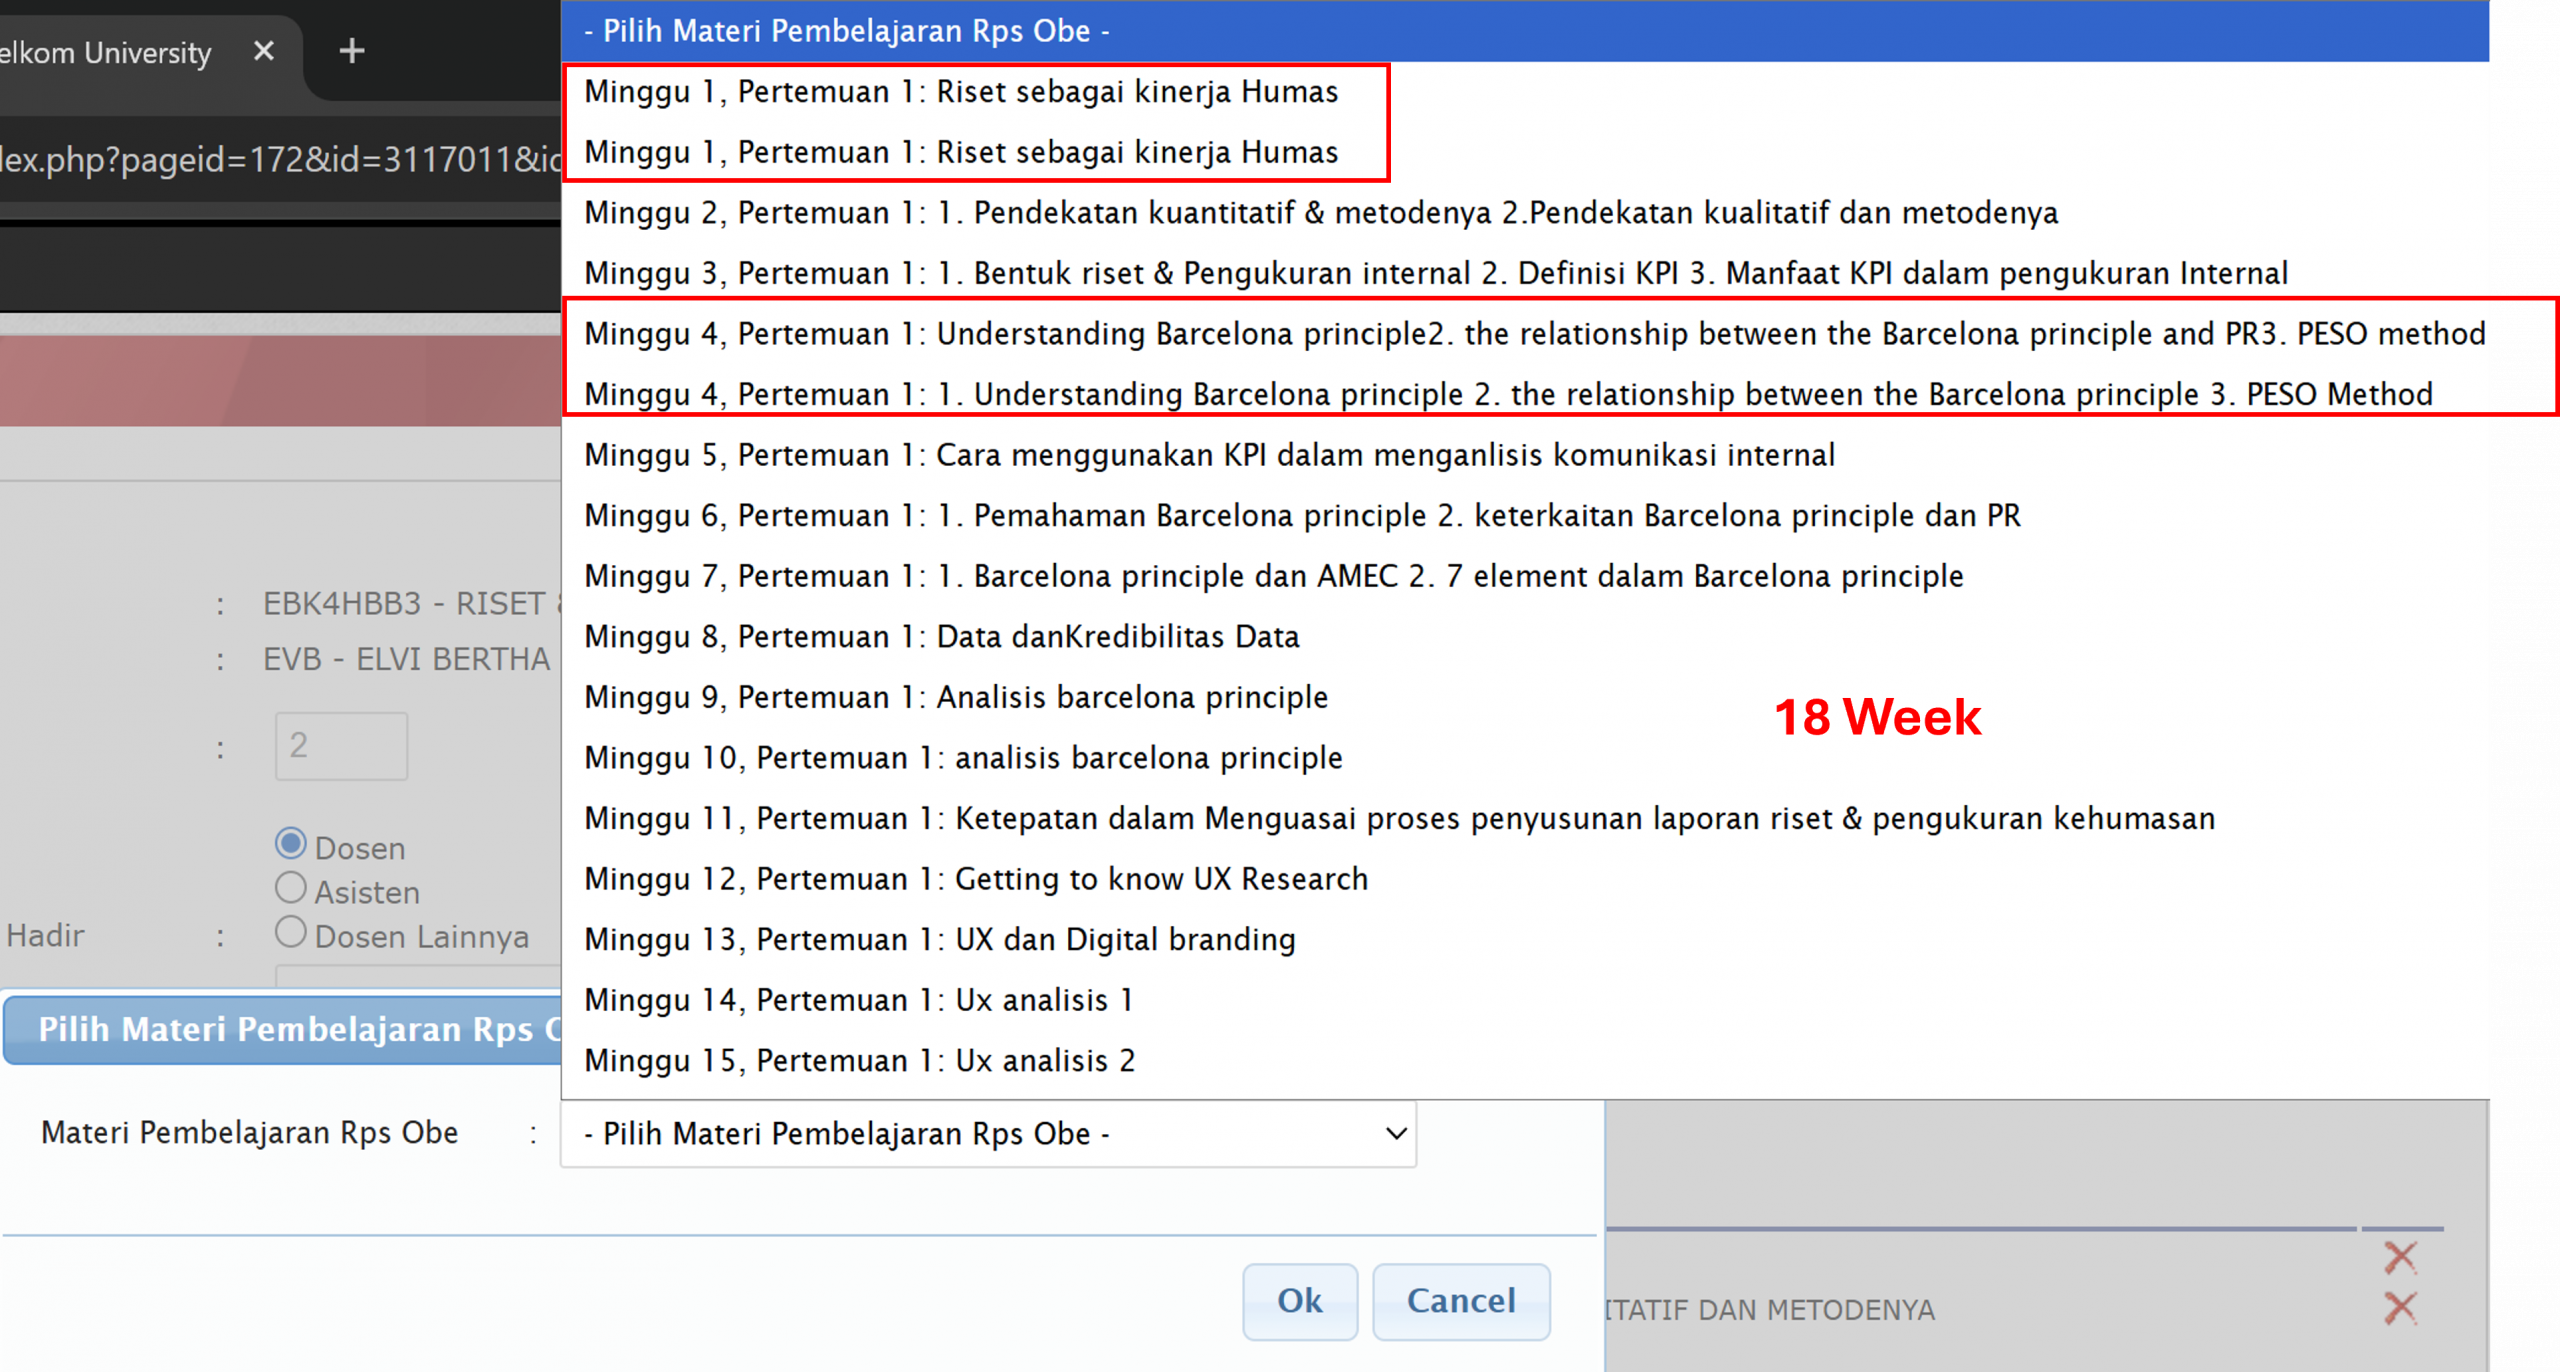Open a new browser tab
The image size is (2560, 1372).
352,51
